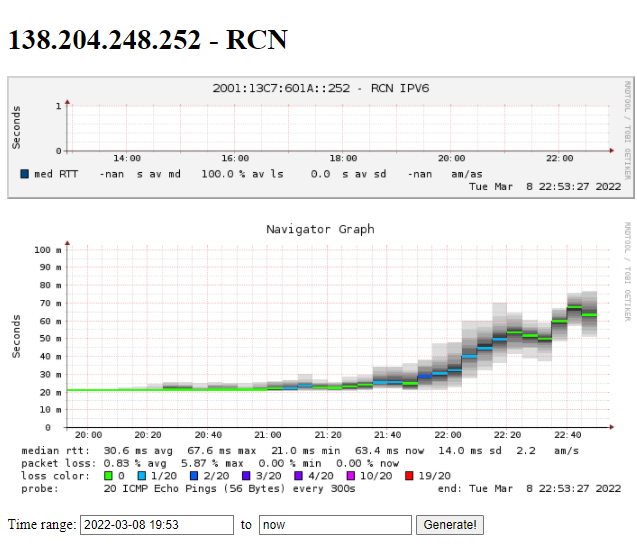Focus the Time range start date field

(x=156, y=525)
